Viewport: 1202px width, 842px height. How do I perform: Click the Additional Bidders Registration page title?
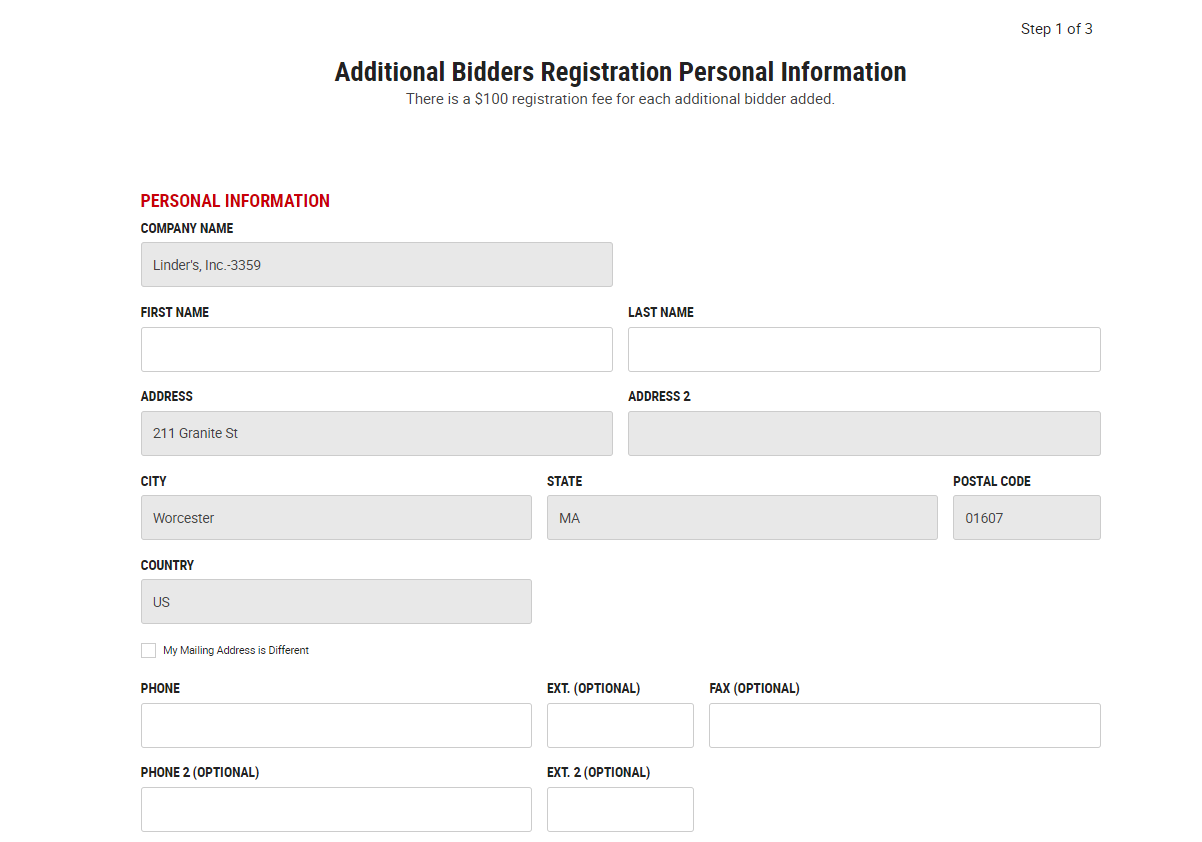click(x=620, y=71)
